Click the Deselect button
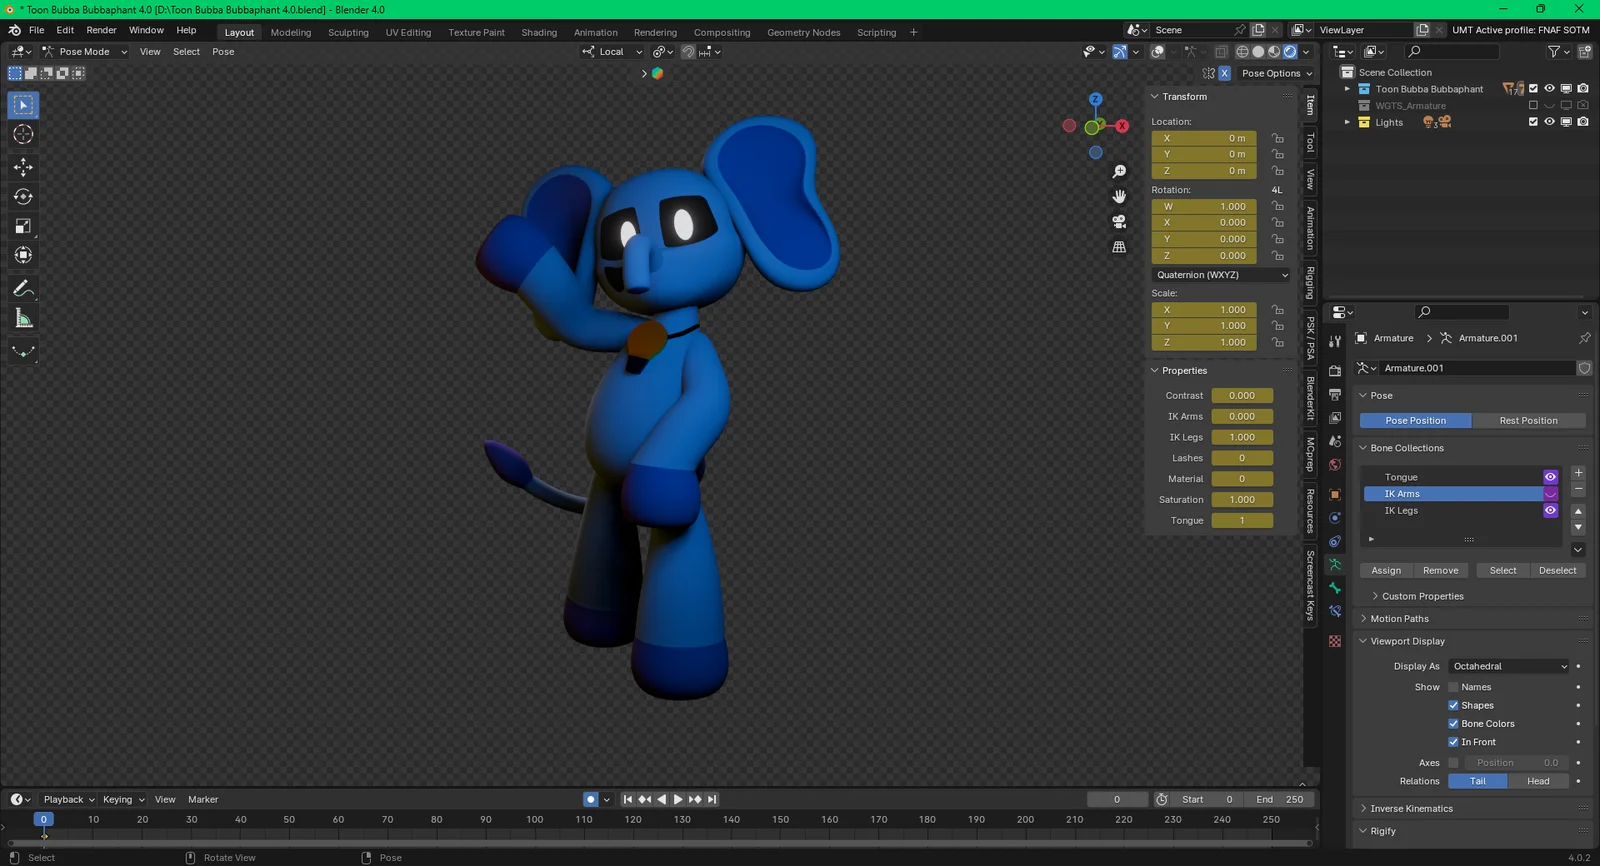The image size is (1600, 866). (x=1557, y=571)
